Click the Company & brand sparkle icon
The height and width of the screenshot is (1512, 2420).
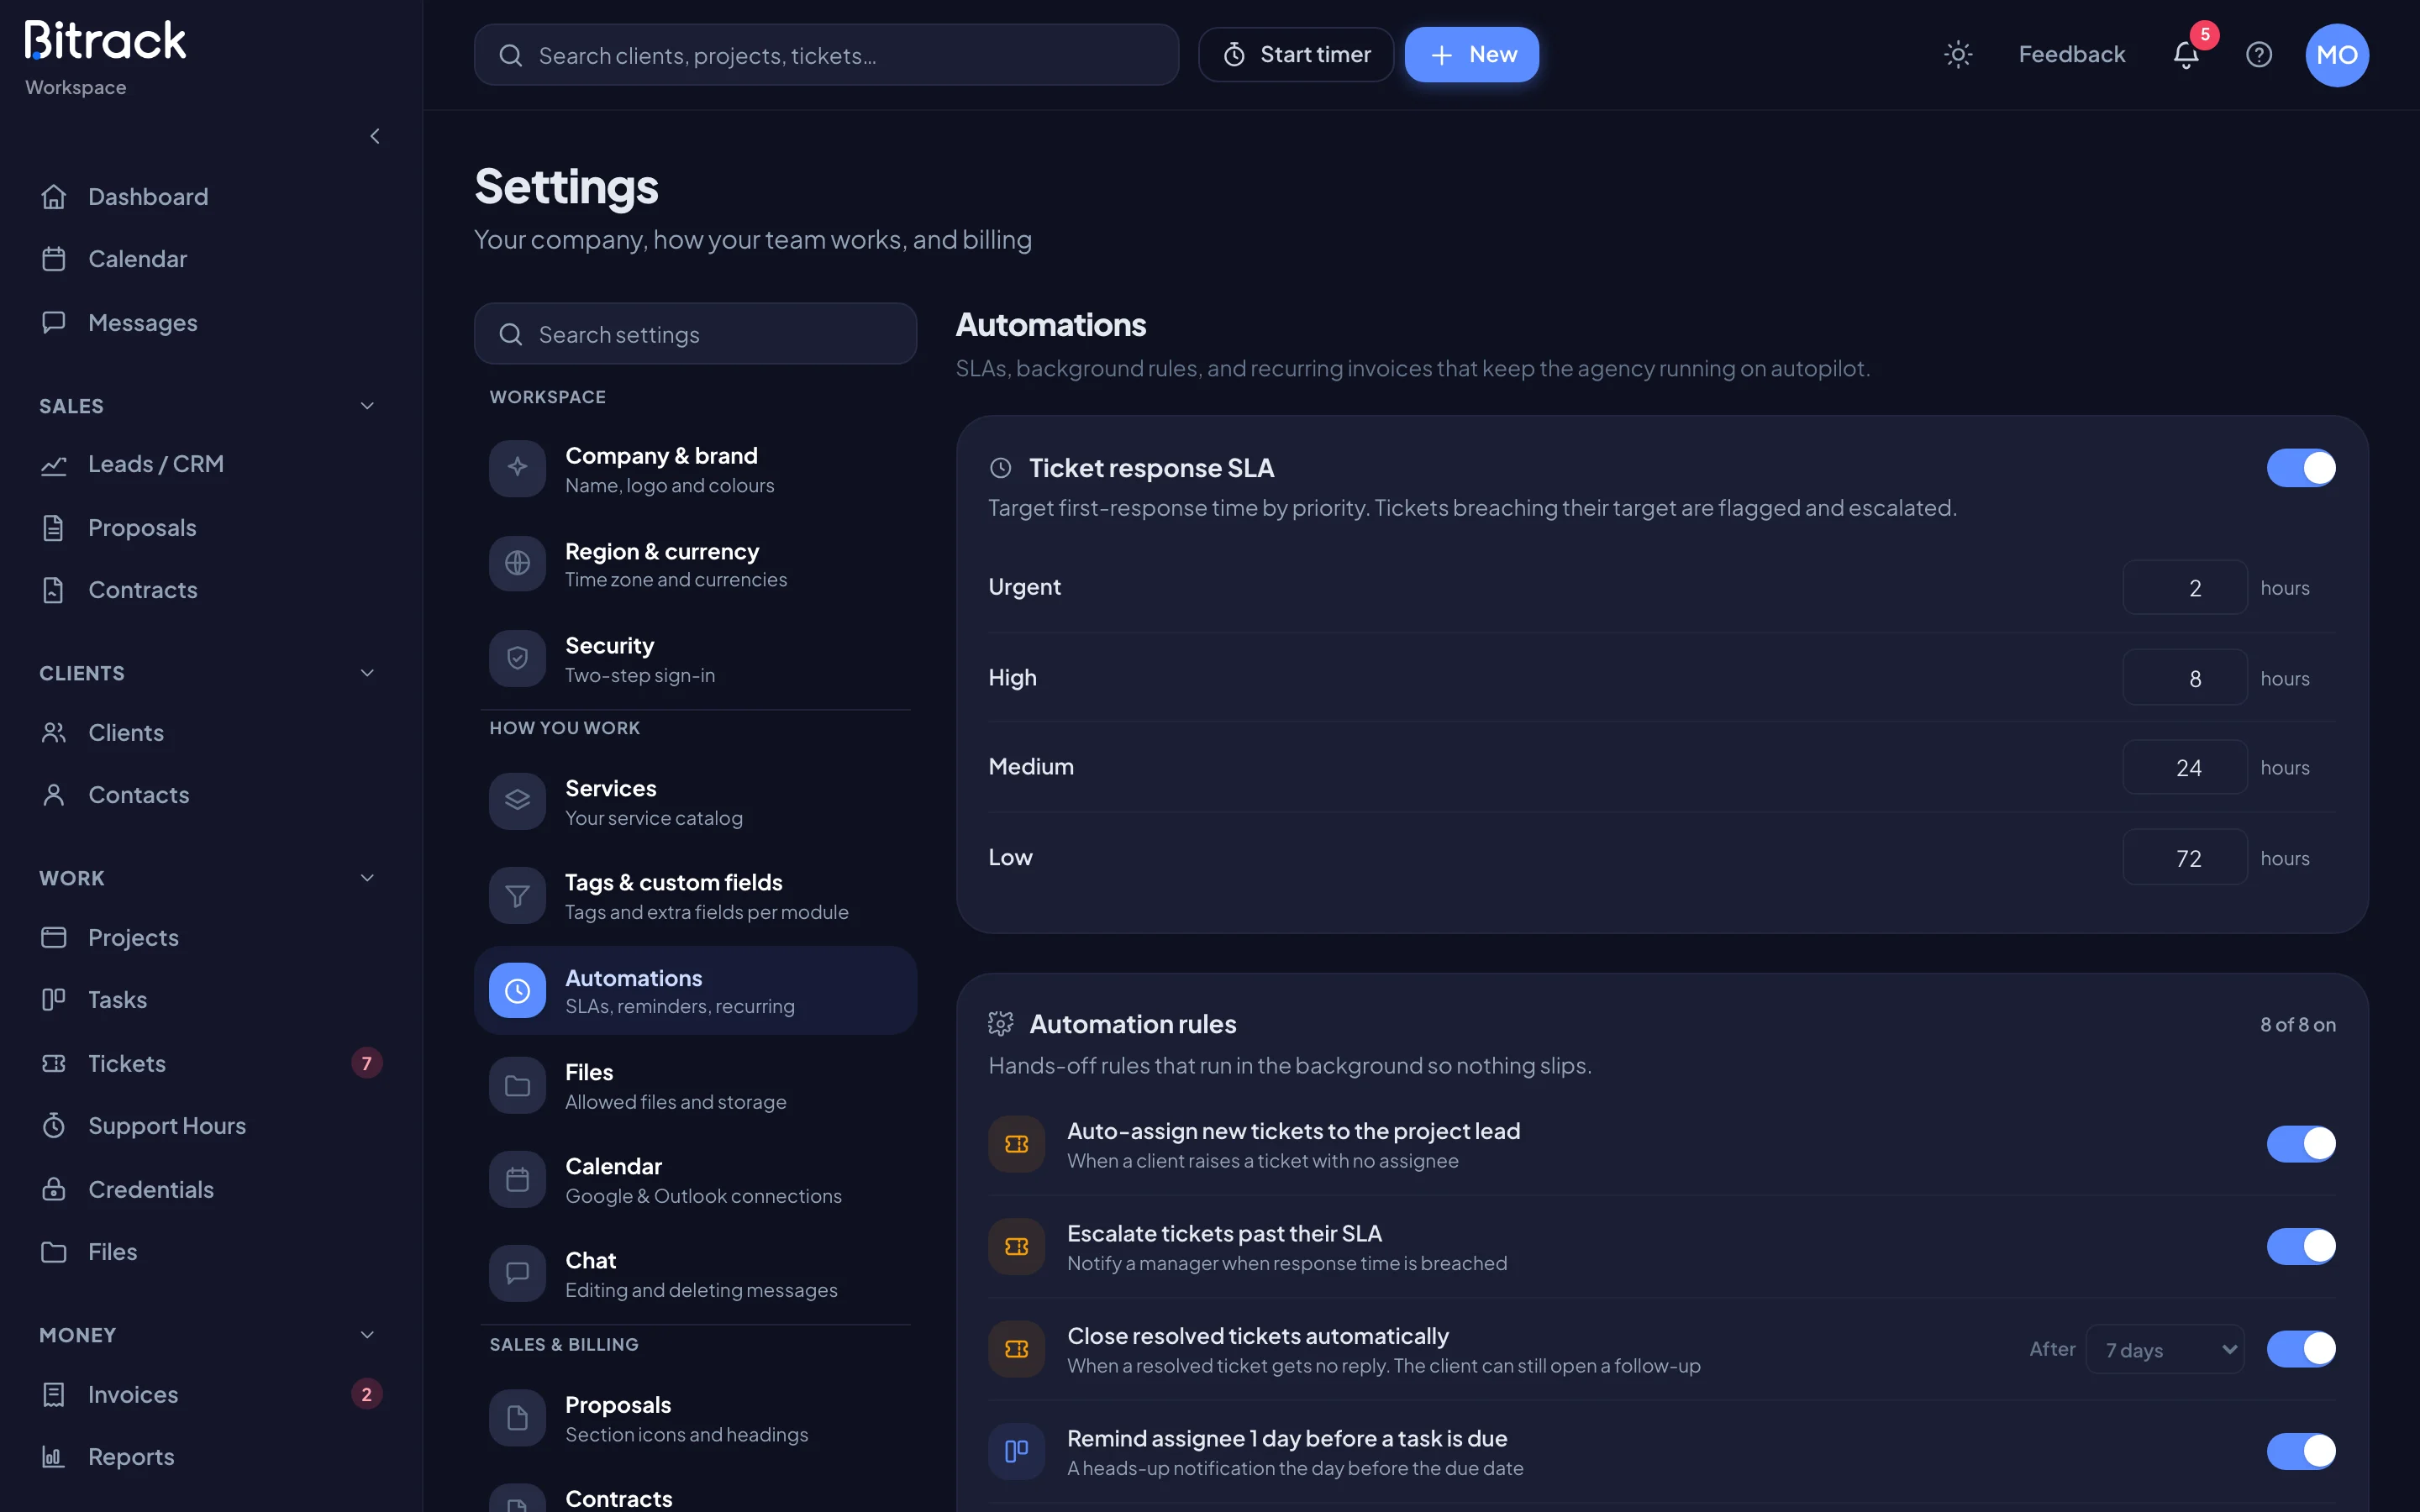coord(517,468)
